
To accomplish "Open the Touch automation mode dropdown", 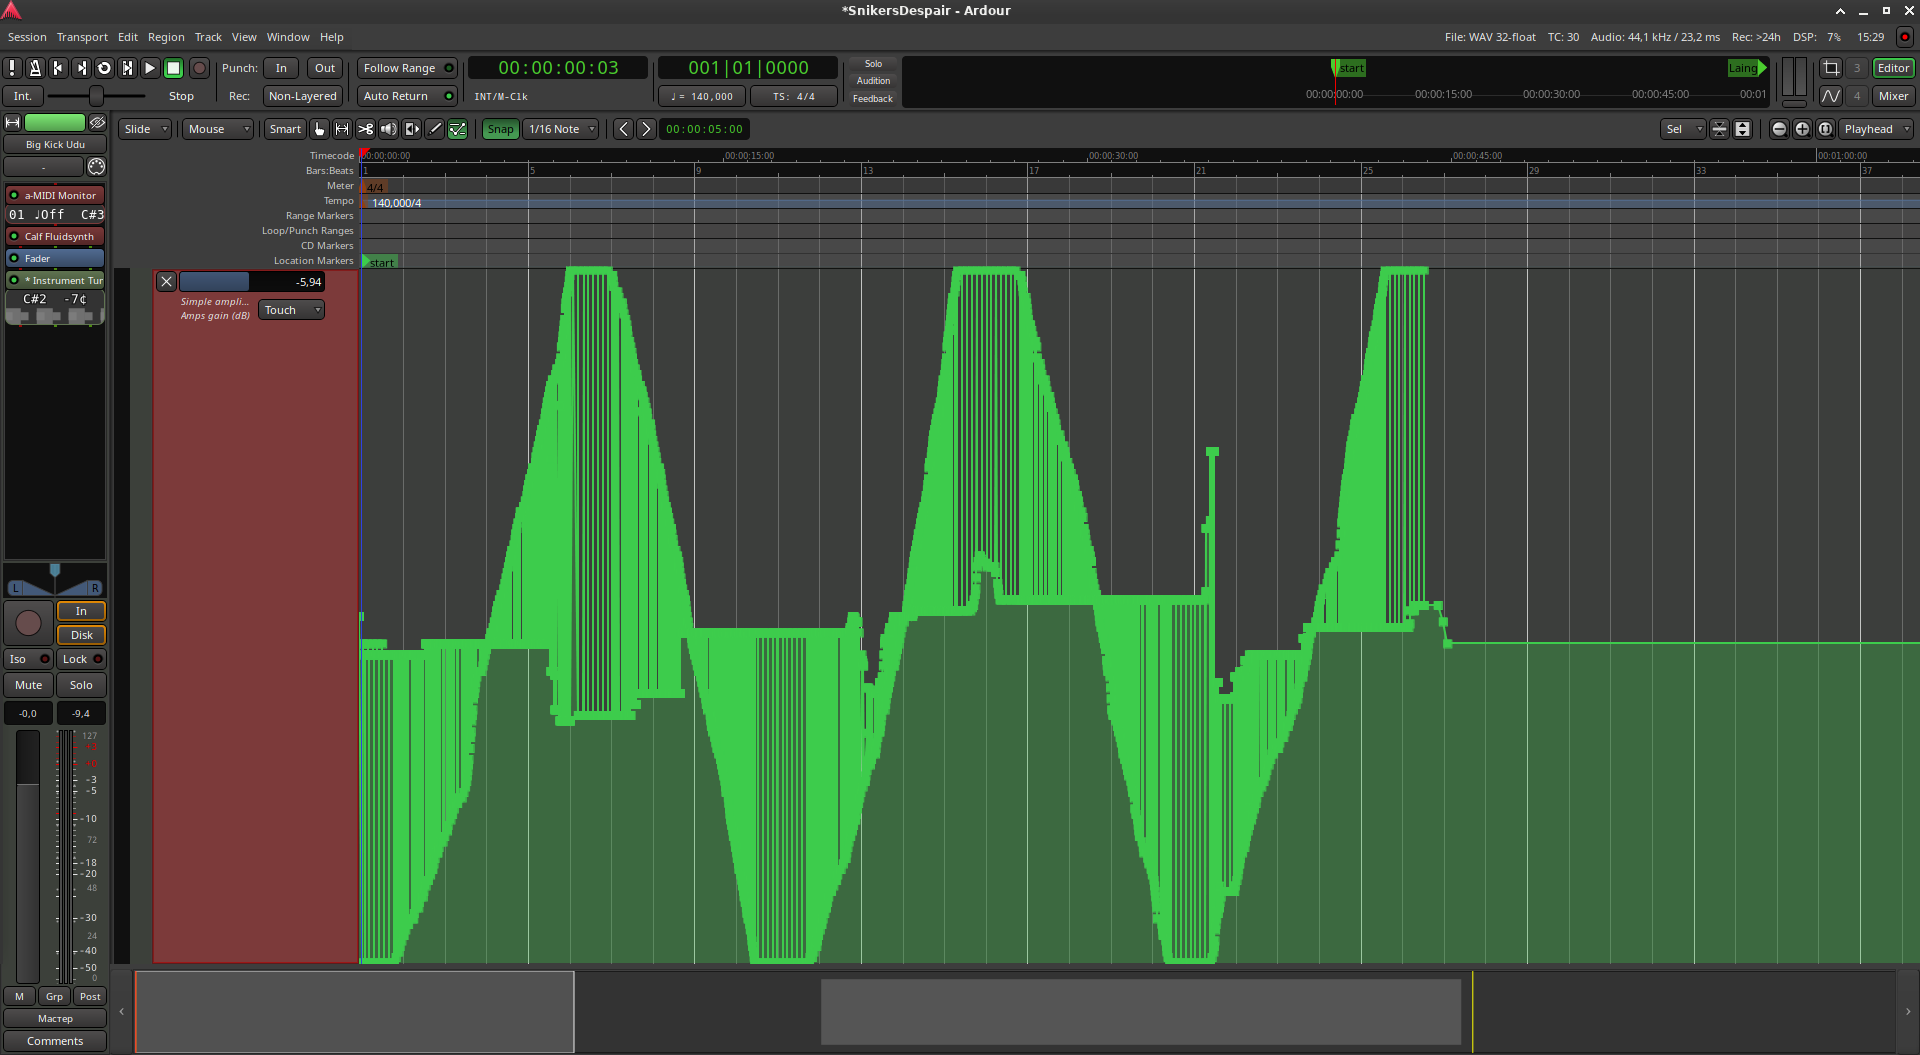I will pyautogui.click(x=291, y=310).
